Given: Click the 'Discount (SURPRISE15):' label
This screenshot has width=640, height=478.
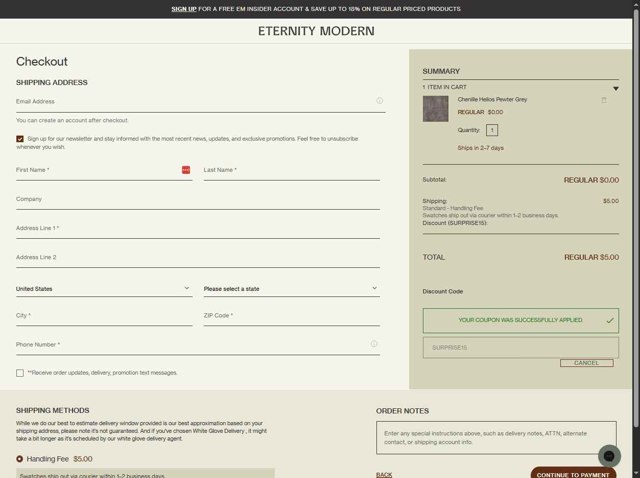Looking at the screenshot, I should [x=455, y=223].
